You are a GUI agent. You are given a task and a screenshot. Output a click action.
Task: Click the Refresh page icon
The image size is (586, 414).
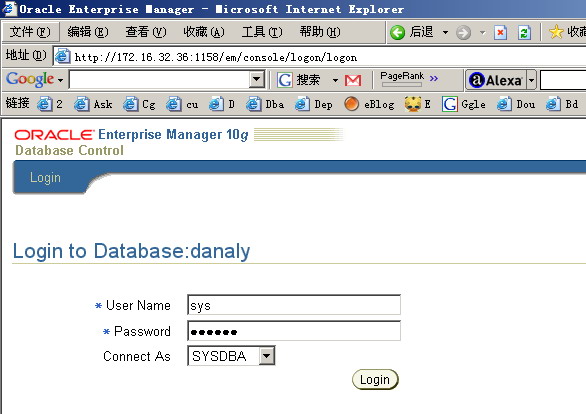(524, 33)
